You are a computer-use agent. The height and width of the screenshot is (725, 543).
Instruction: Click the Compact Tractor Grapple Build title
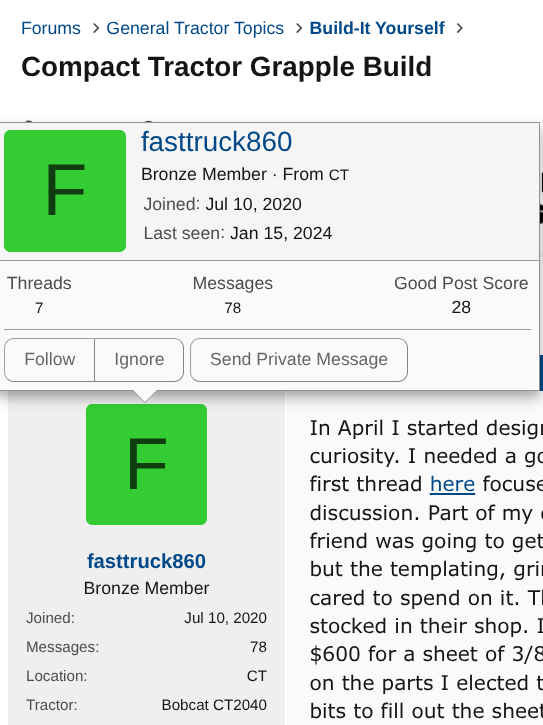(226, 67)
